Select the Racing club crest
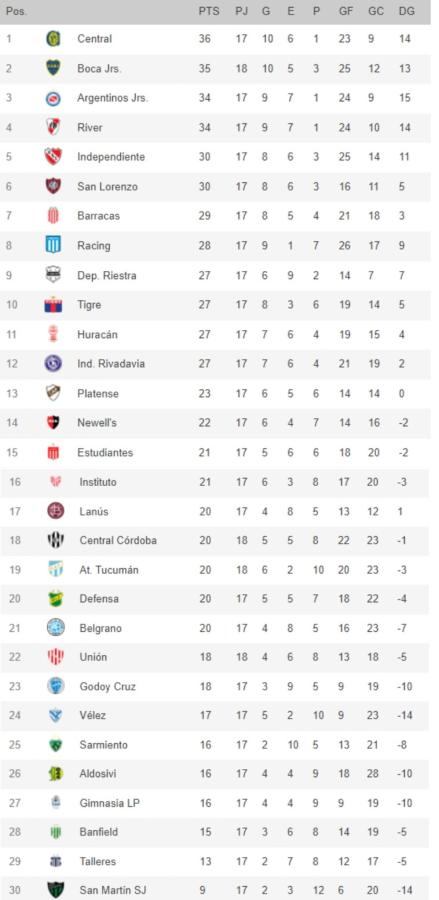This screenshot has width=439, height=900. pos(53,245)
